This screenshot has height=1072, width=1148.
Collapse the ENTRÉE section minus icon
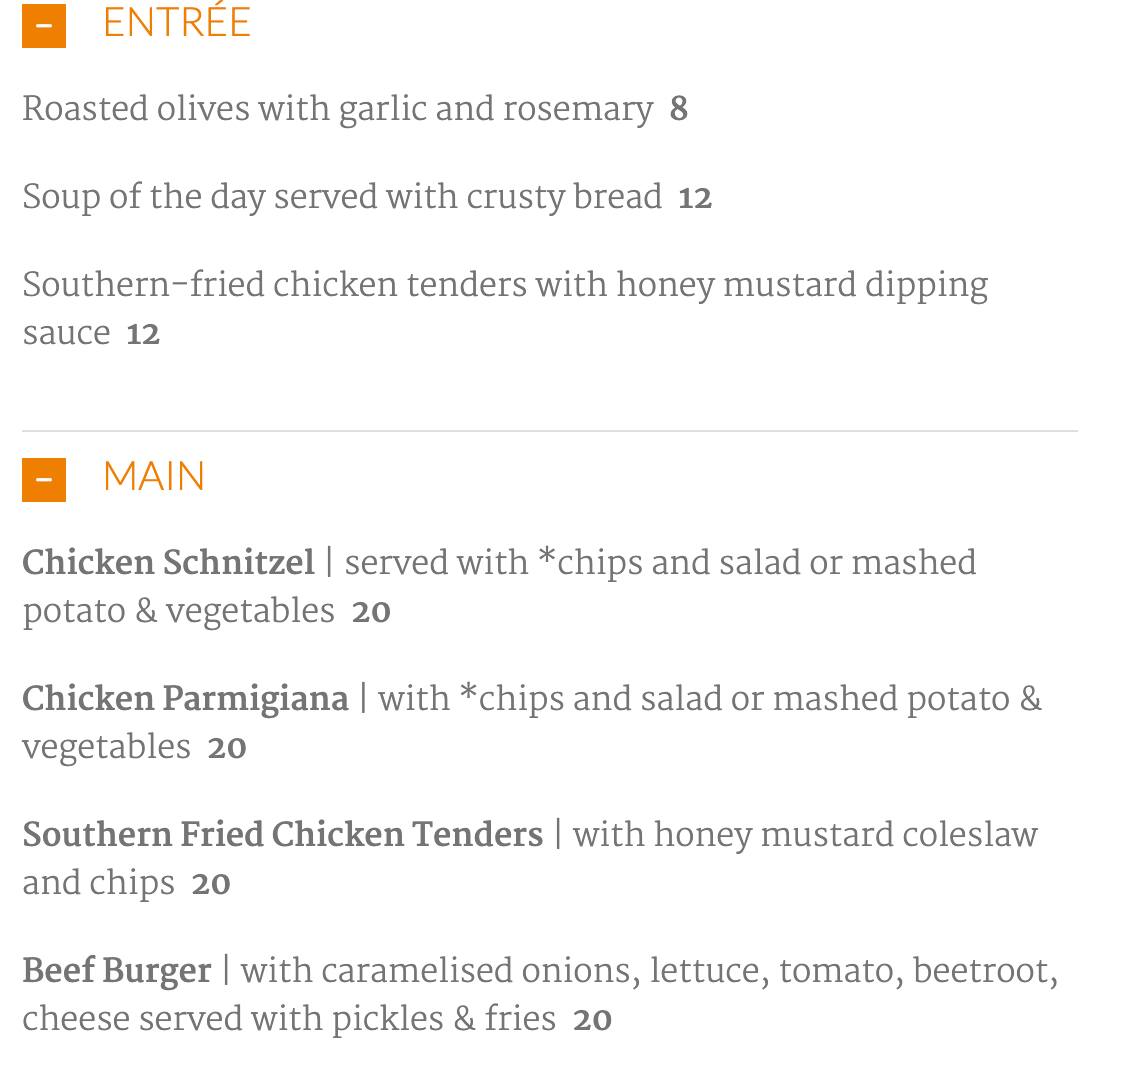(44, 26)
